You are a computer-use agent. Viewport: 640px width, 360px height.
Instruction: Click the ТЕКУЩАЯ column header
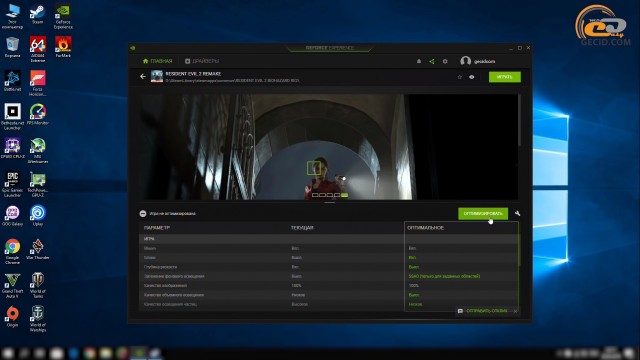click(302, 228)
